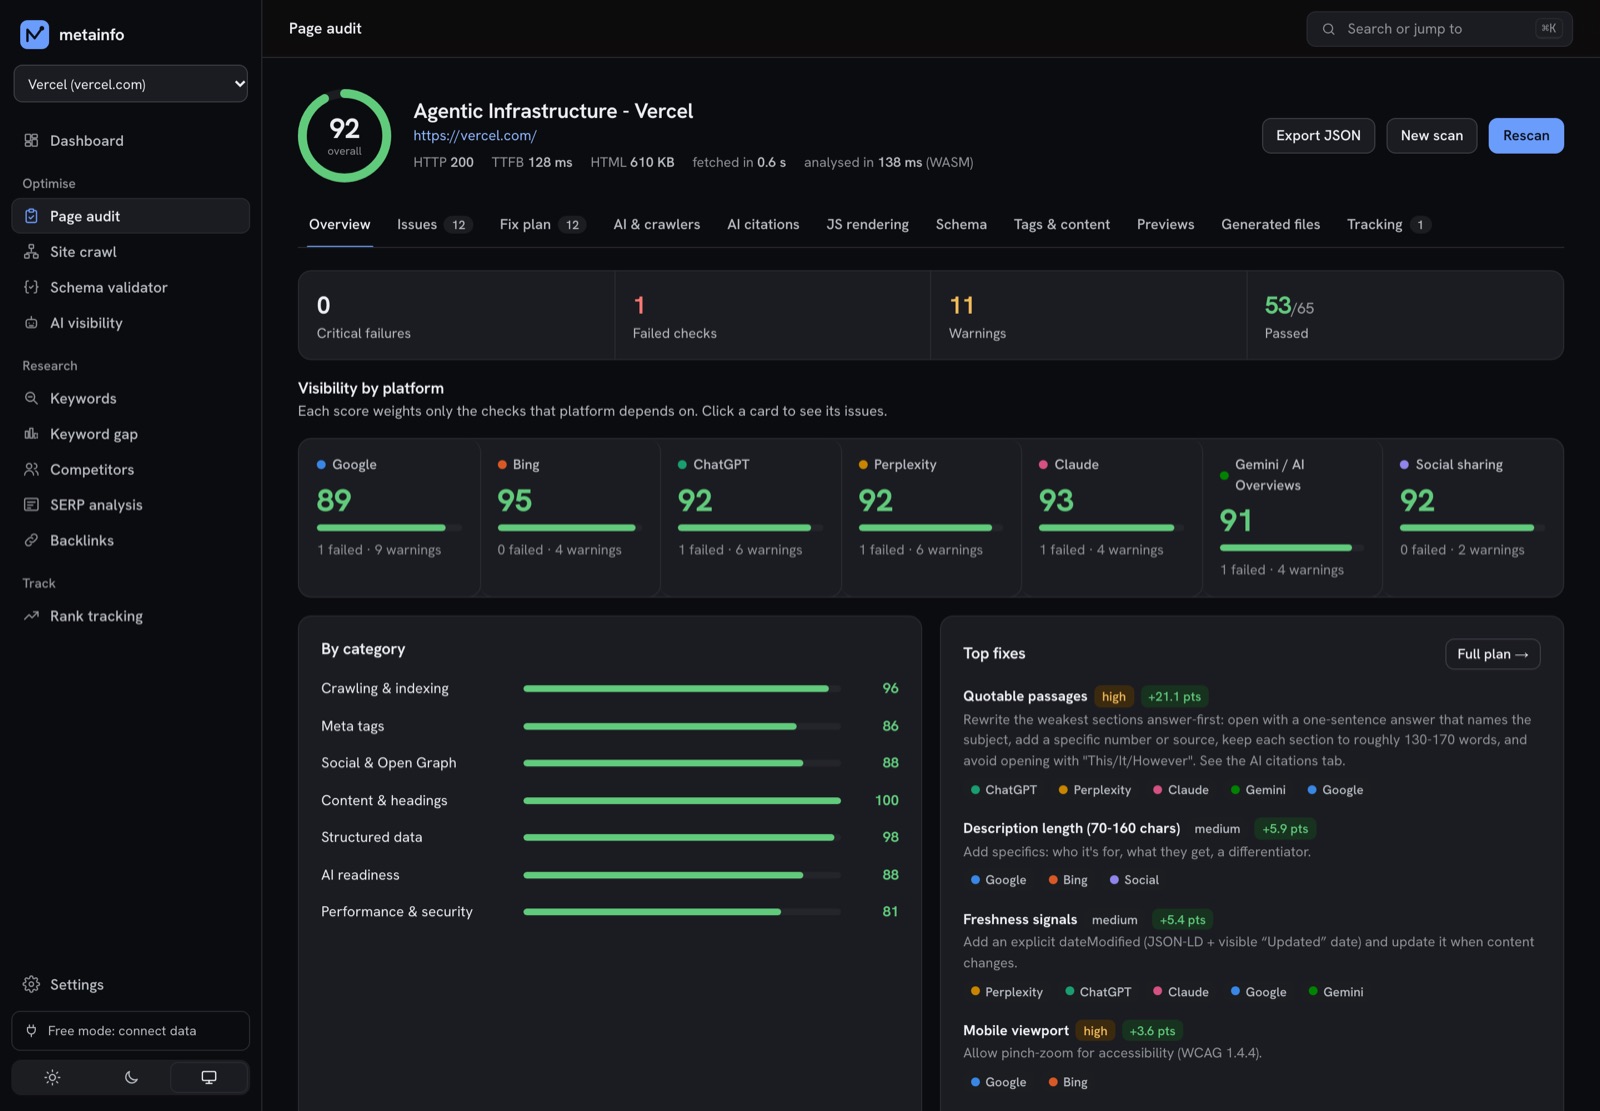Click the Competitors people icon
Screen dimensions: 1600x1111
[x=31, y=469]
